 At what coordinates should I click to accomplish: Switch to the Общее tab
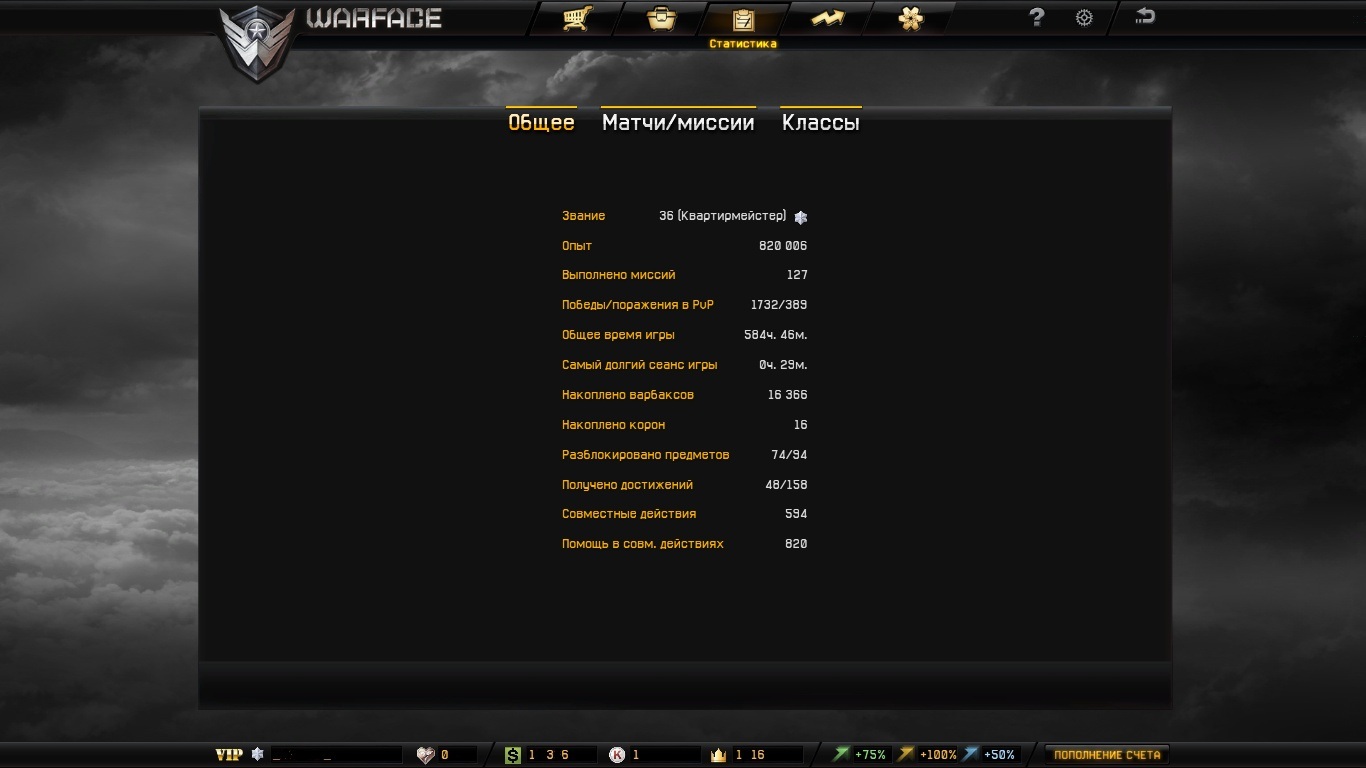point(541,122)
